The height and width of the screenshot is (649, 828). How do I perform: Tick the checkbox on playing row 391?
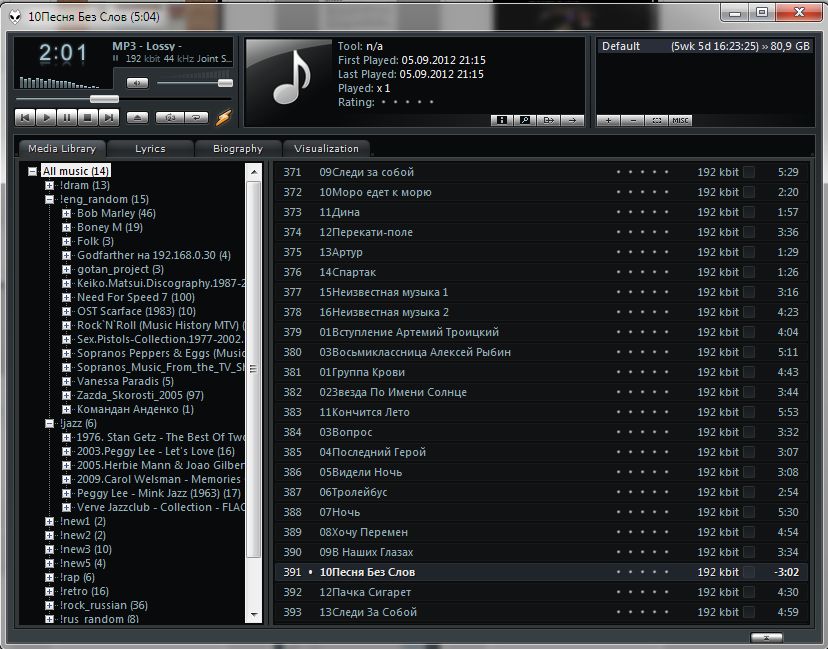point(749,572)
